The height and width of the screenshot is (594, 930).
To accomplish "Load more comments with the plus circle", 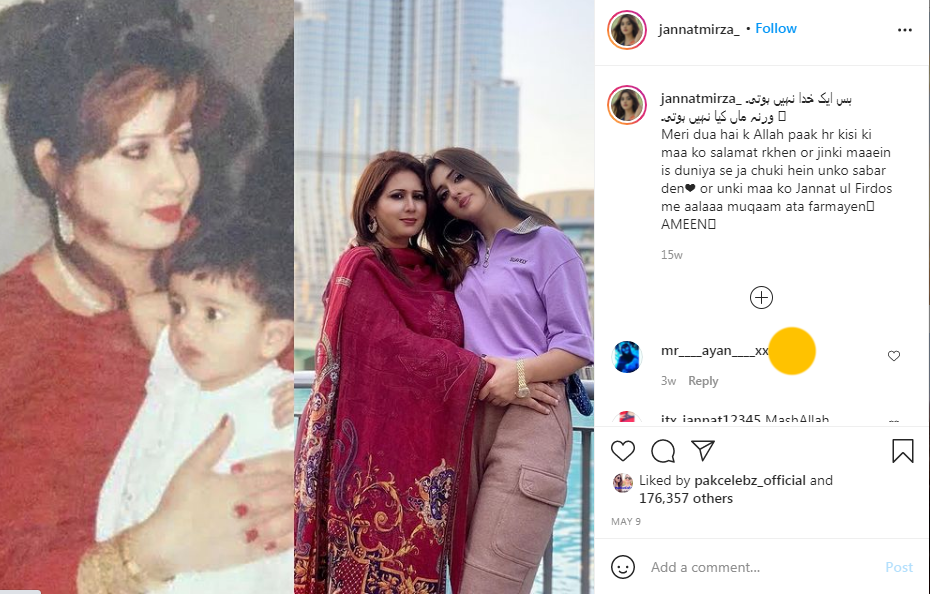I will (761, 297).
